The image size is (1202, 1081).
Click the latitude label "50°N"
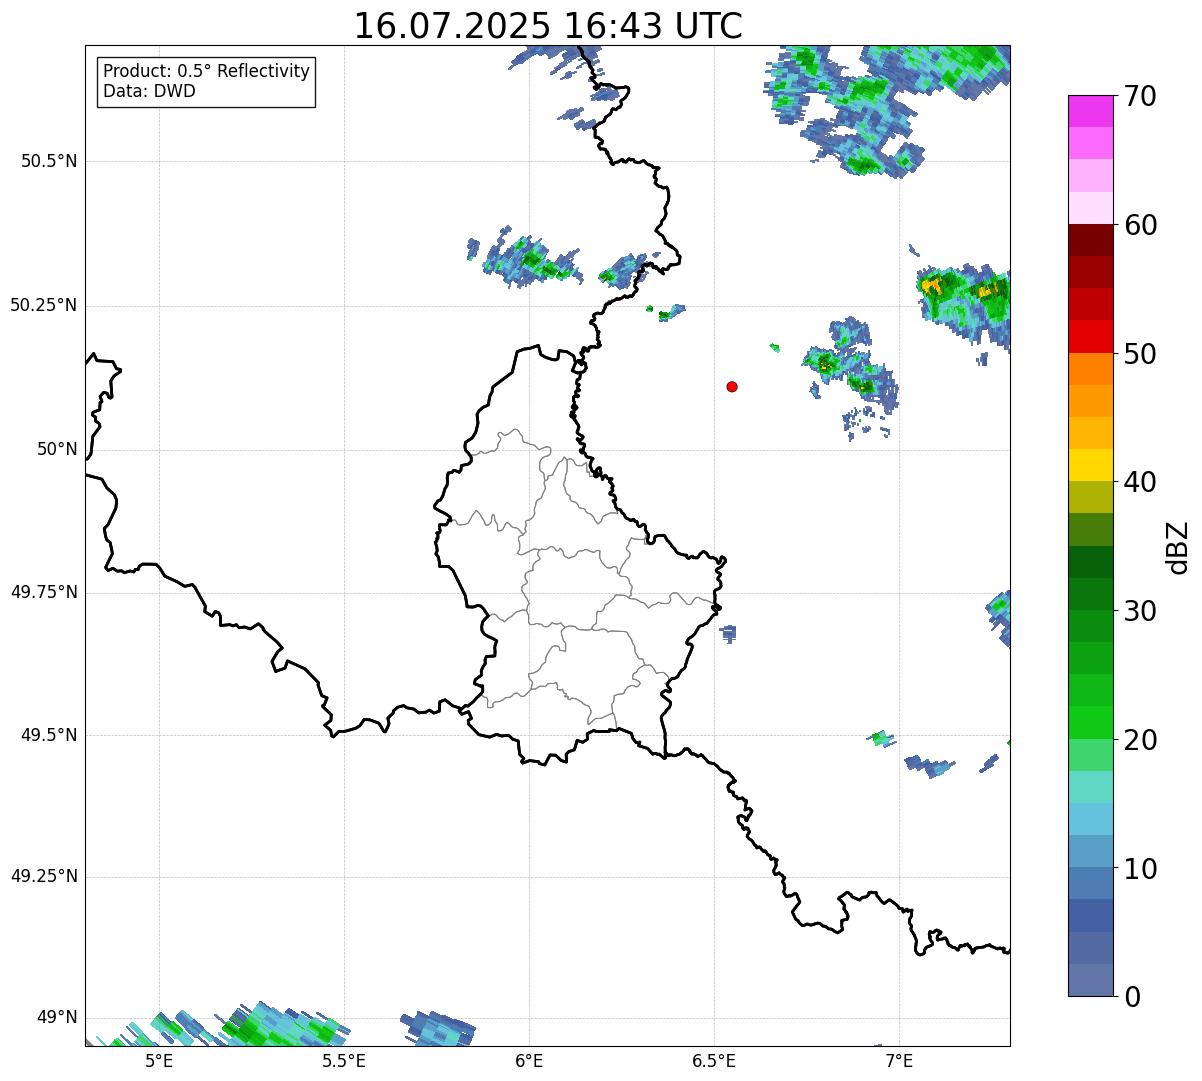(x=57, y=449)
